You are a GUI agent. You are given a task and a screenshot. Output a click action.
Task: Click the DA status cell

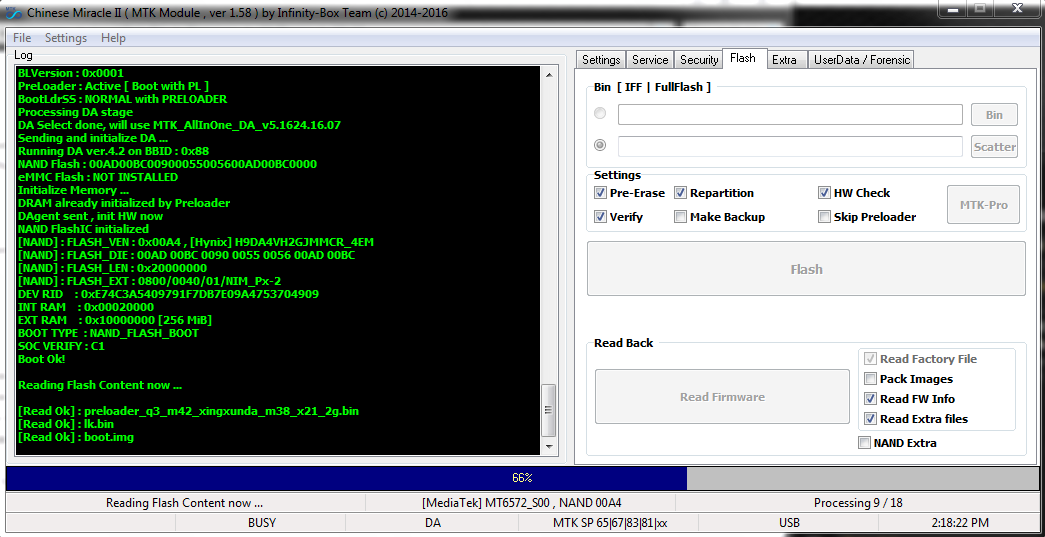click(x=433, y=523)
